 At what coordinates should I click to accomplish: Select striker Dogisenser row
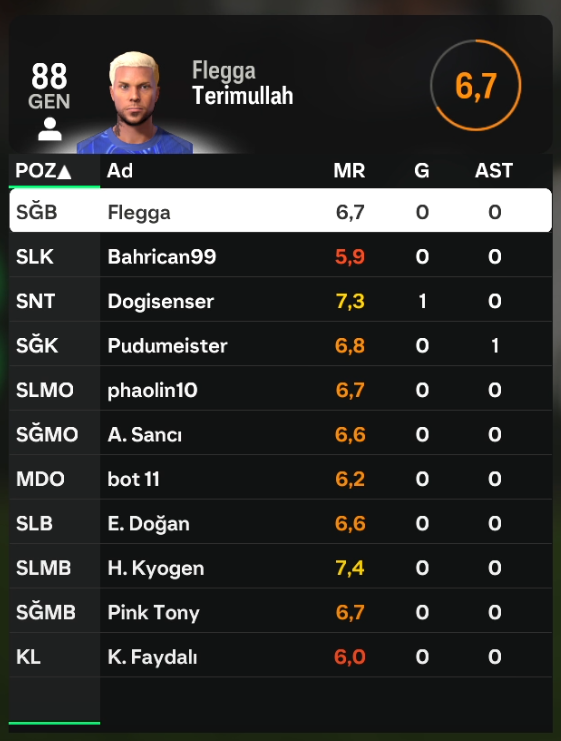pos(280,301)
